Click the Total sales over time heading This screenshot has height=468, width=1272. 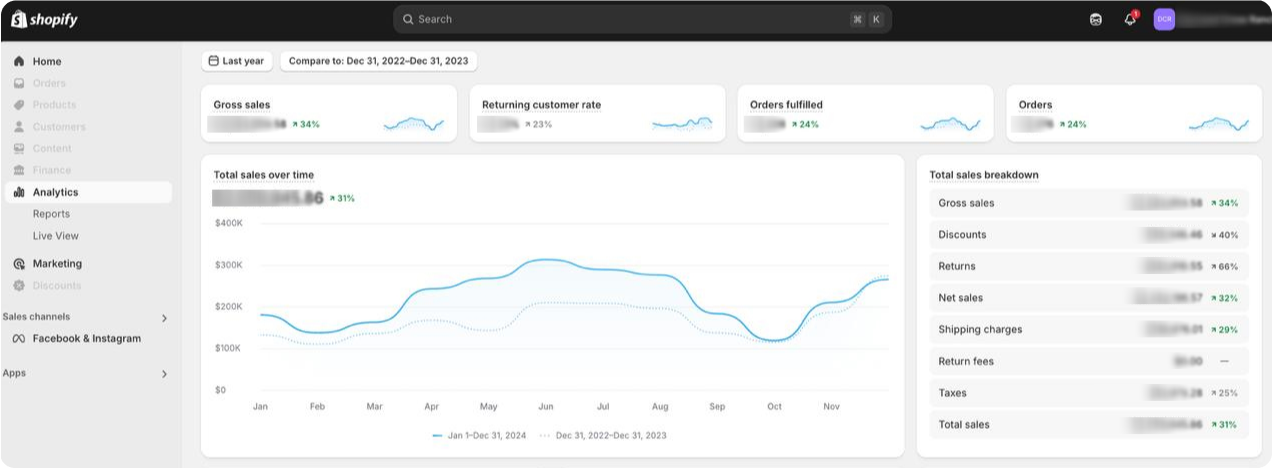pos(263,175)
